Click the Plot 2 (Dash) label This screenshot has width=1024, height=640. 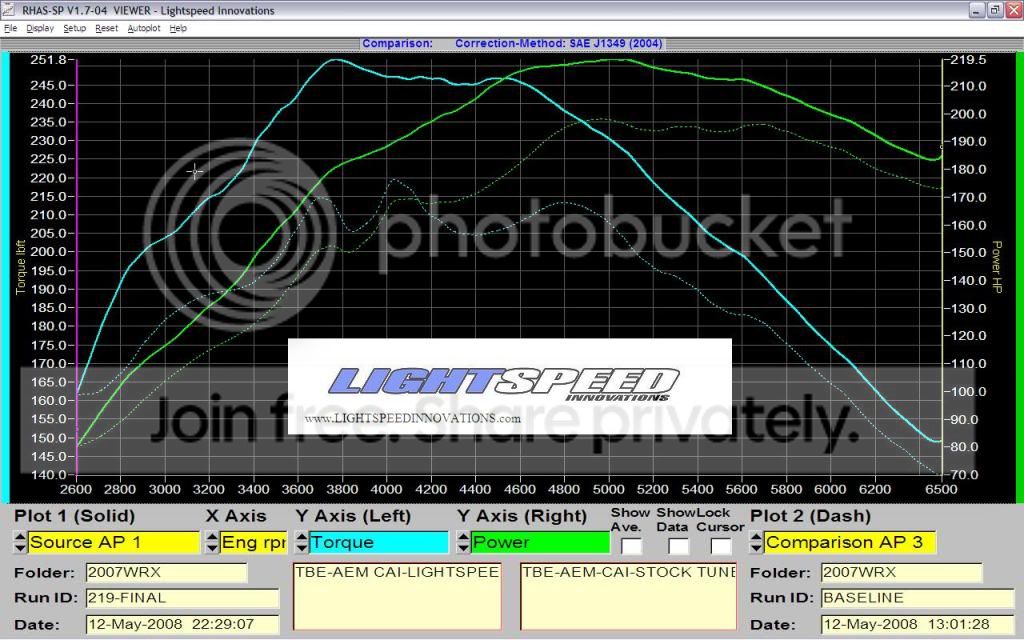pos(810,516)
